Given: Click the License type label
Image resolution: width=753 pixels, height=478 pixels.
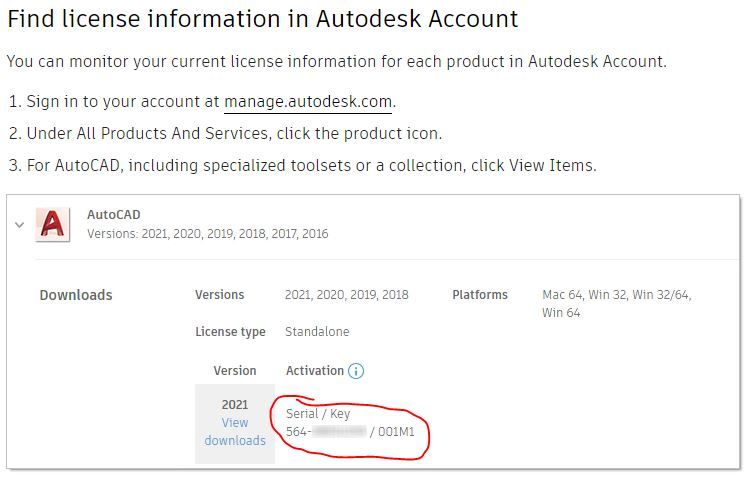Looking at the screenshot, I should click(230, 332).
